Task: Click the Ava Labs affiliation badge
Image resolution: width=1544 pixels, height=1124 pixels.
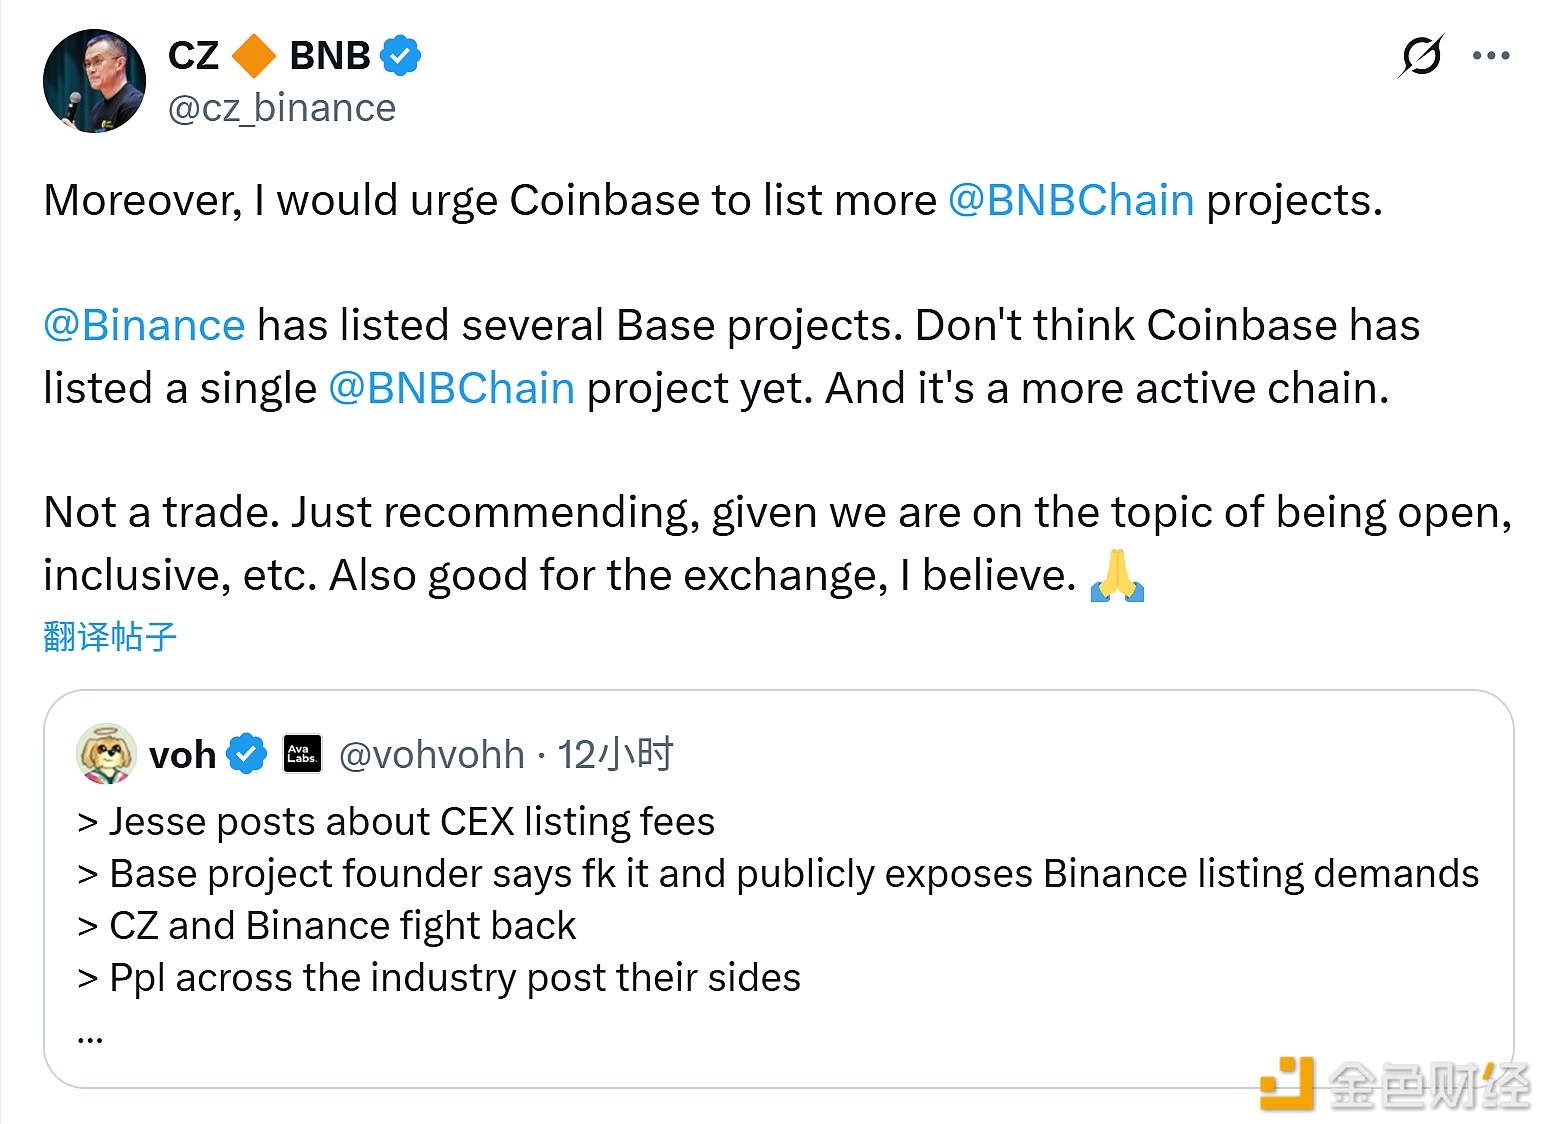Action: click(x=302, y=754)
